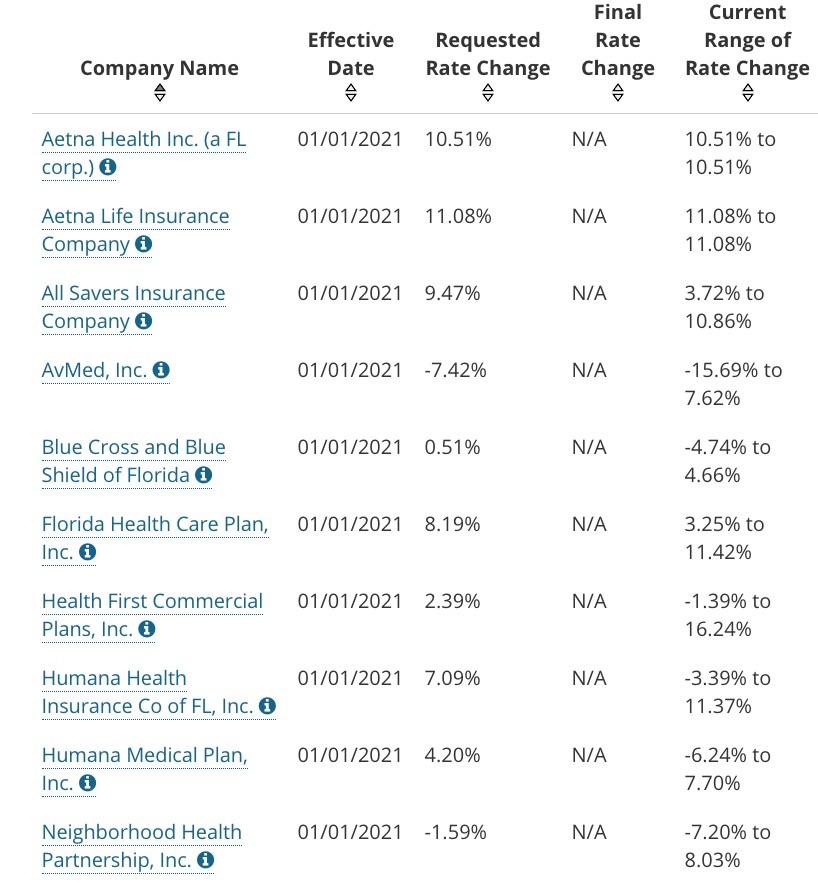Follow the Humana Medical Plan, Inc. link
818x888 pixels.
tap(144, 755)
